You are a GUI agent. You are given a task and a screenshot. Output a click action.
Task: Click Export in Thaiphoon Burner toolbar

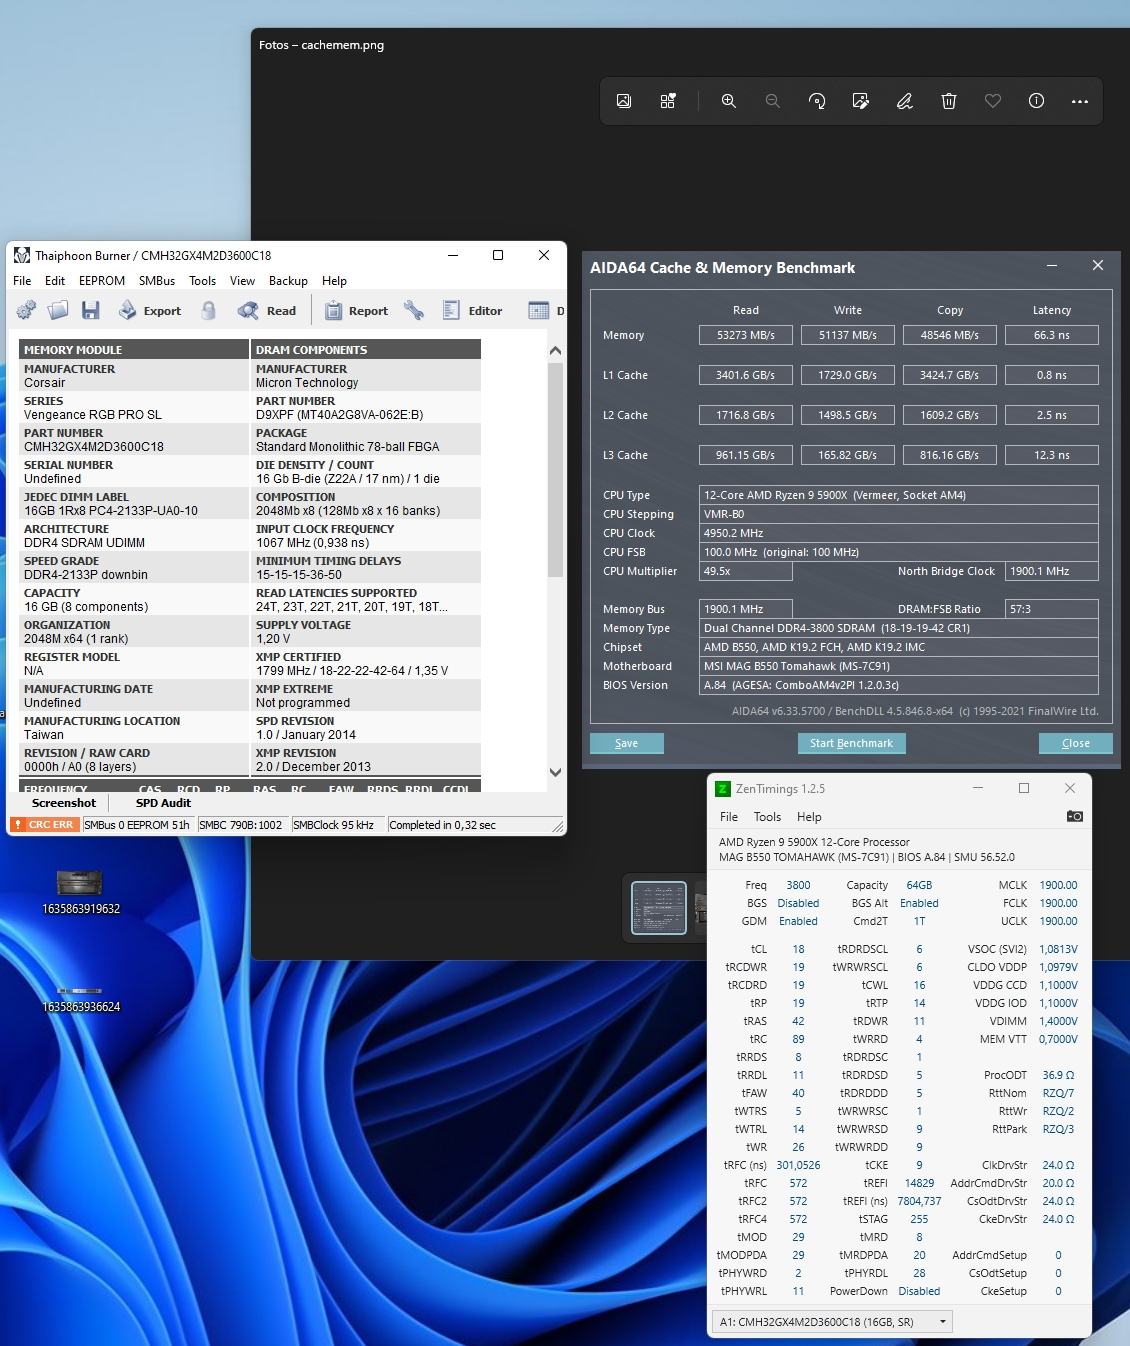click(x=150, y=311)
